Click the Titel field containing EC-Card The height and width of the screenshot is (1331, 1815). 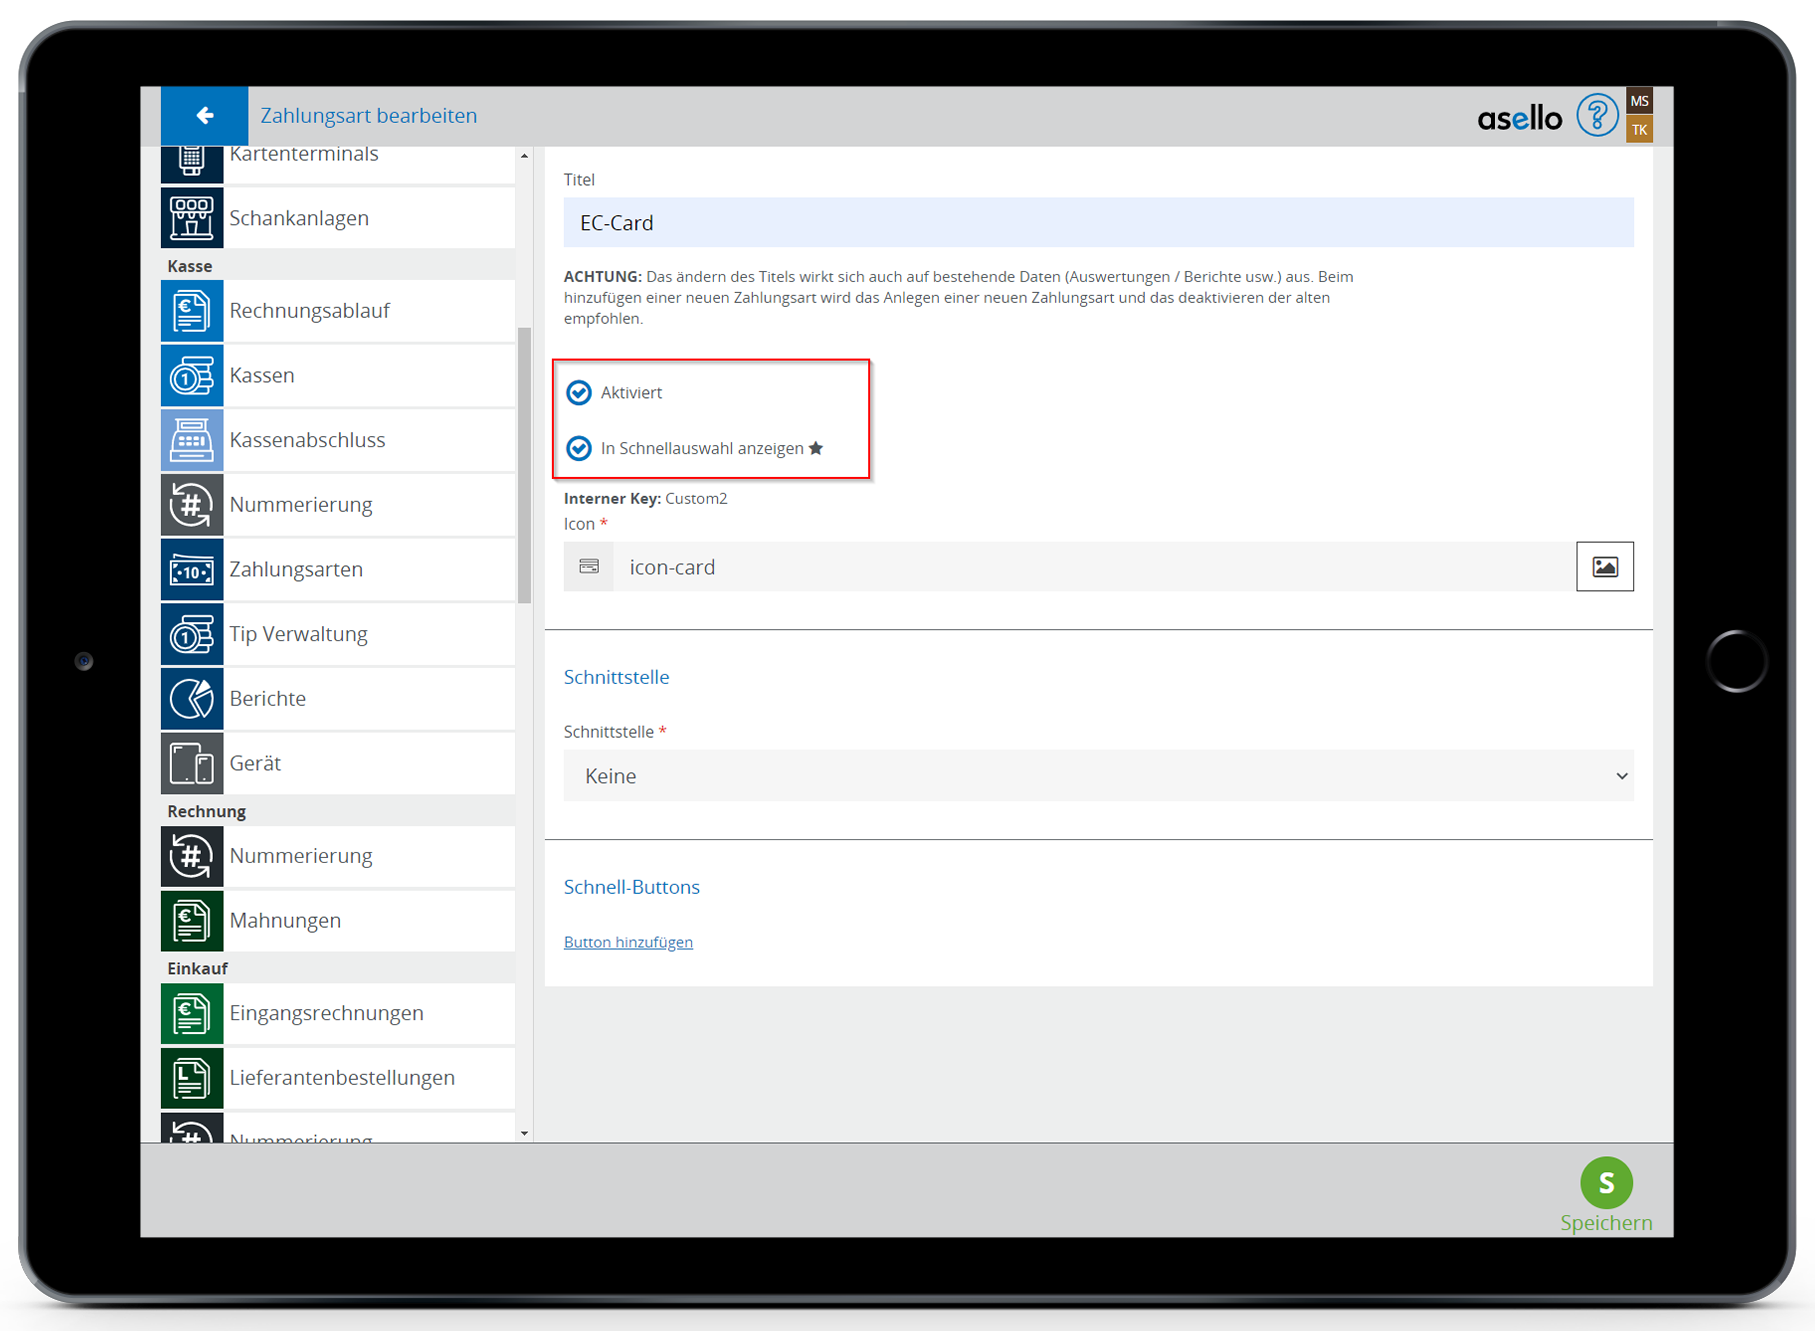1097,223
